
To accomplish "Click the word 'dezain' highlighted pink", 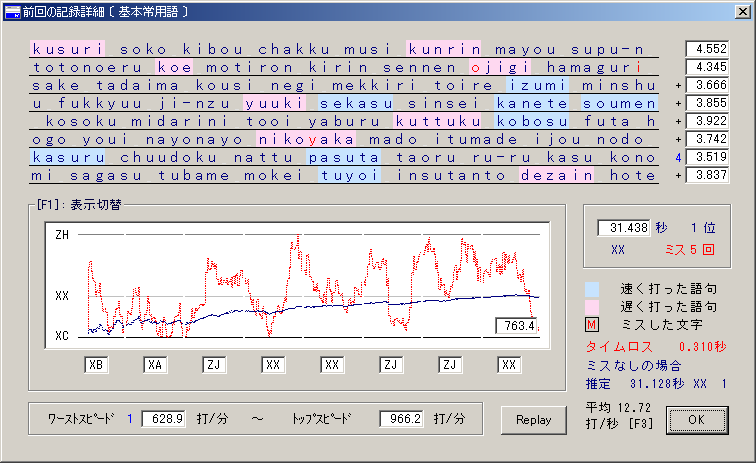I will pyautogui.click(x=557, y=176).
